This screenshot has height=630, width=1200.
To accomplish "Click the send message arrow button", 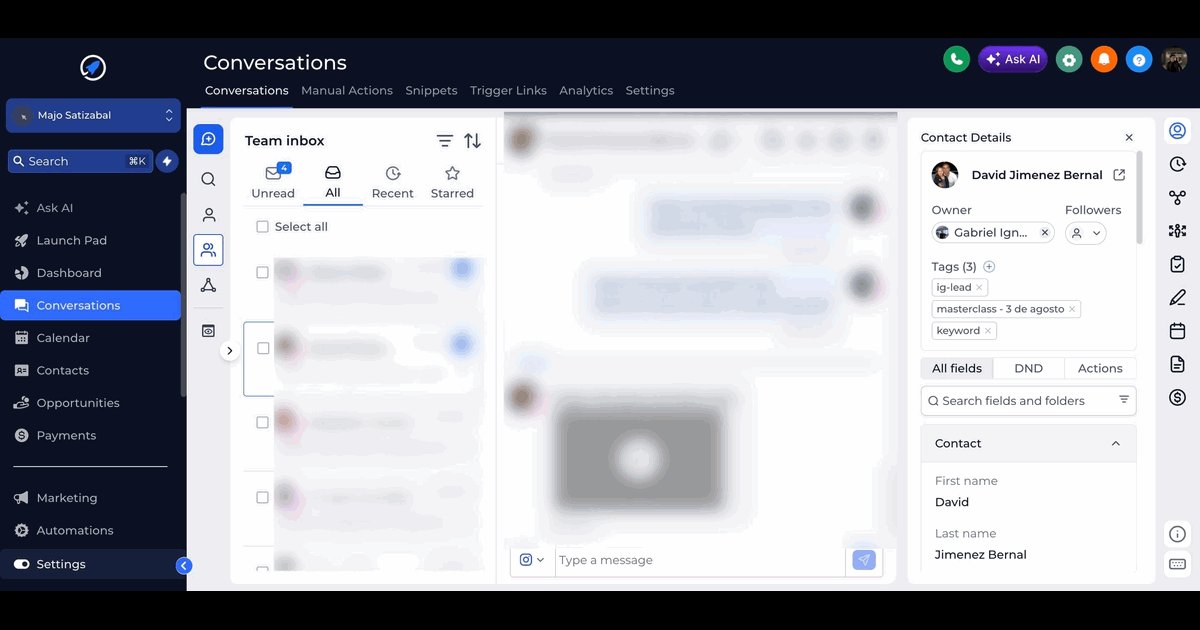I will coord(864,560).
